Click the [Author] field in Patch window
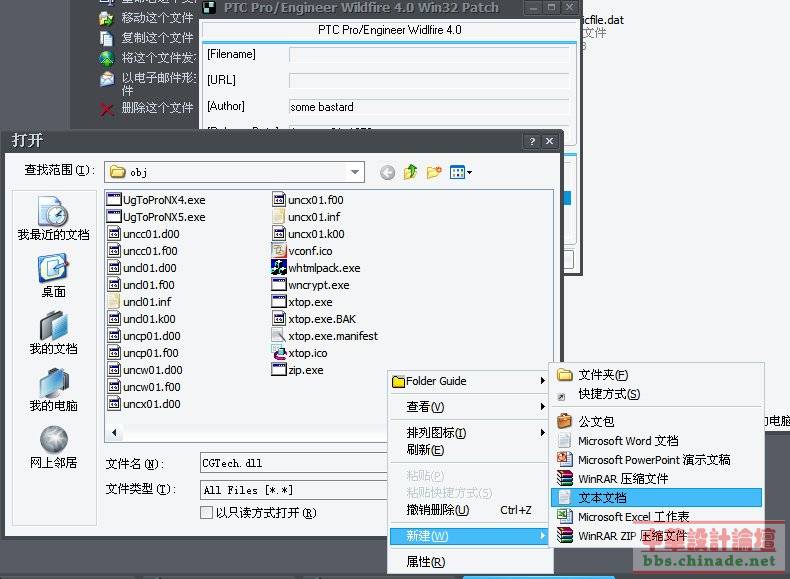Screen dimensions: 790x579 (429, 107)
